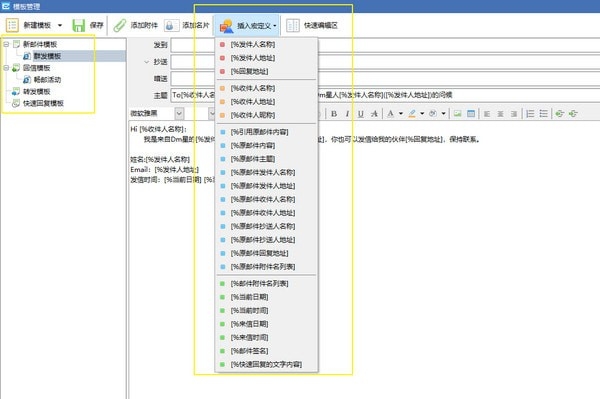This screenshot has height=399, width=600.
Task: Select the 畅邮活动 template
Action: click(x=47, y=80)
